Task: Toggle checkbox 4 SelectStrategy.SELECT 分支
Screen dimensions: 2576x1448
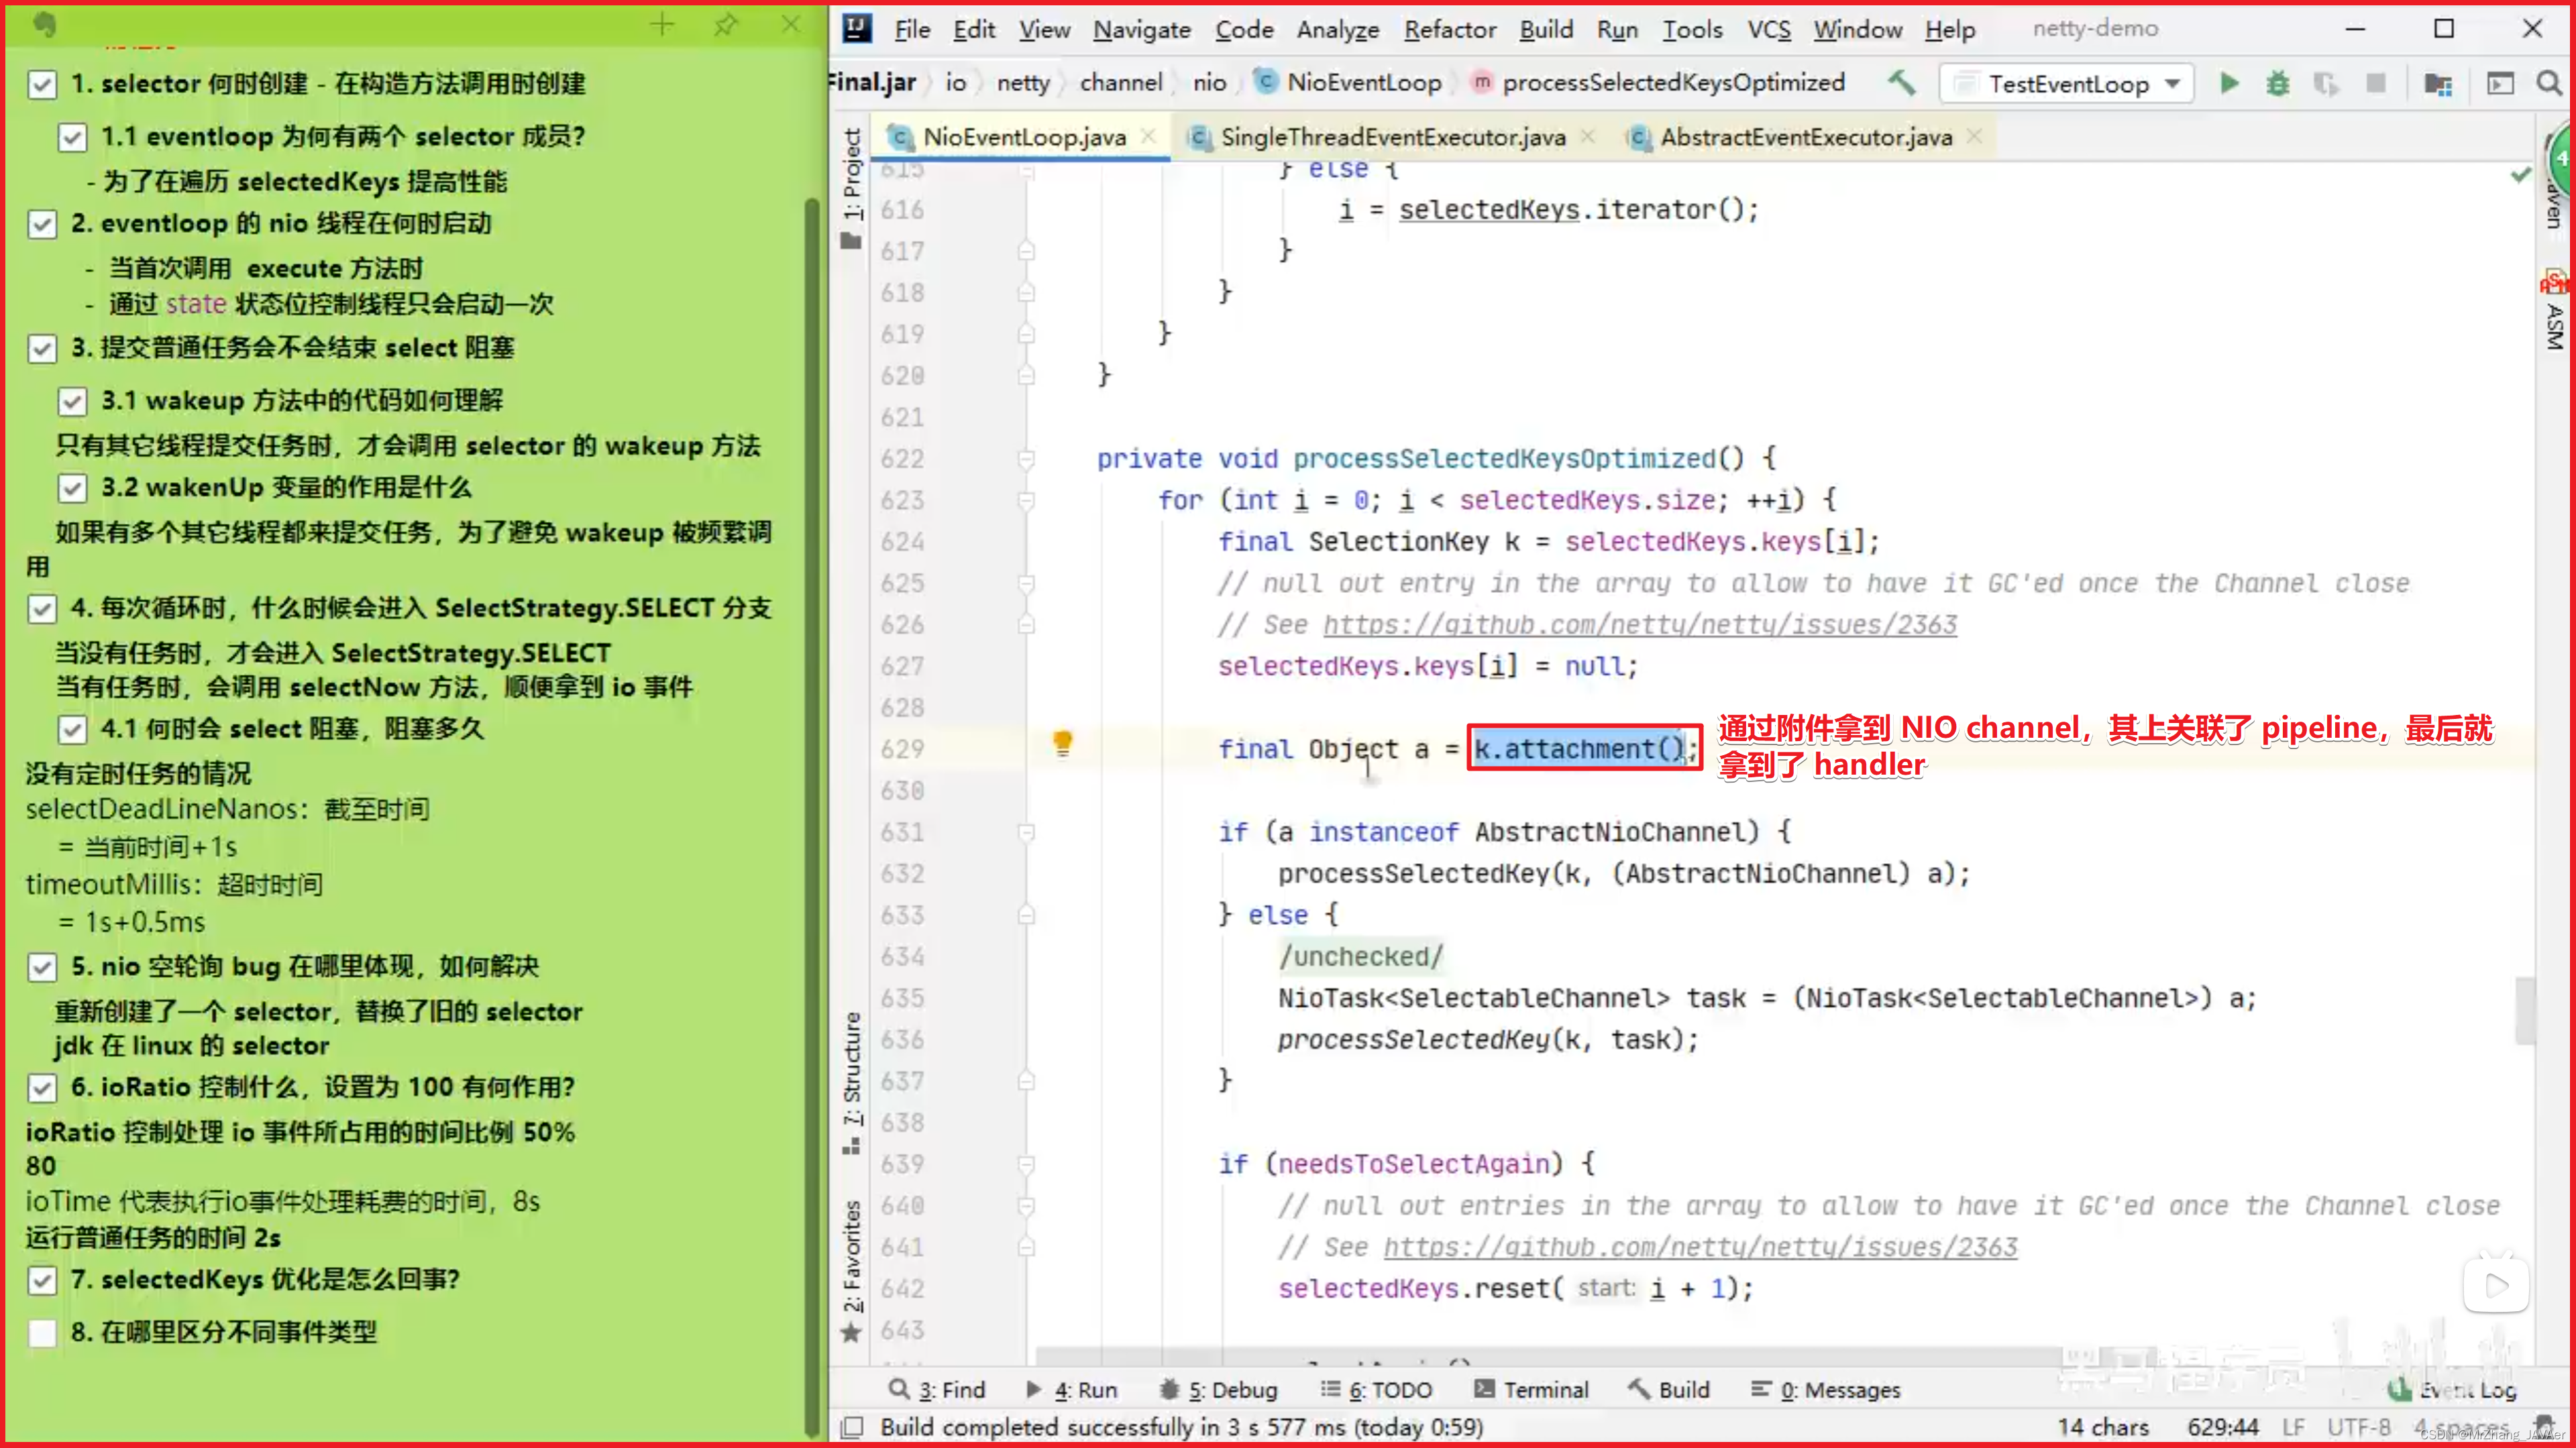Action: click(42, 609)
